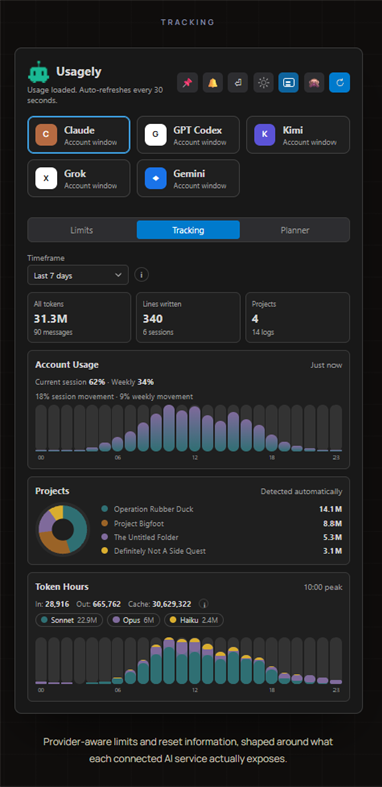The image size is (382, 787).
Task: Open notifications bell icon
Action: pyautogui.click(x=213, y=83)
